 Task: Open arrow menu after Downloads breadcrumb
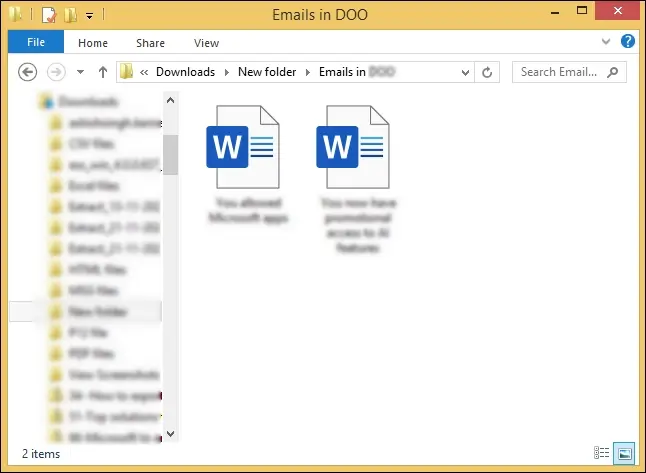227,73
